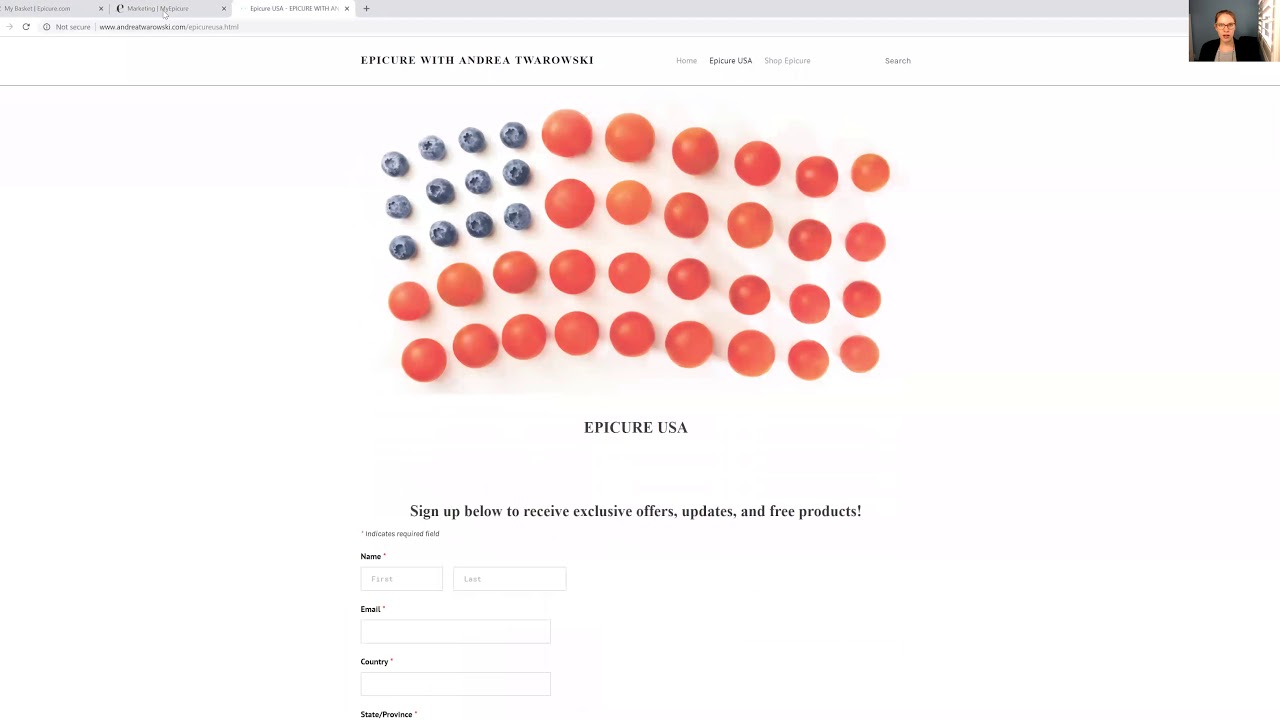Go to Shop Epicure page

point(787,61)
